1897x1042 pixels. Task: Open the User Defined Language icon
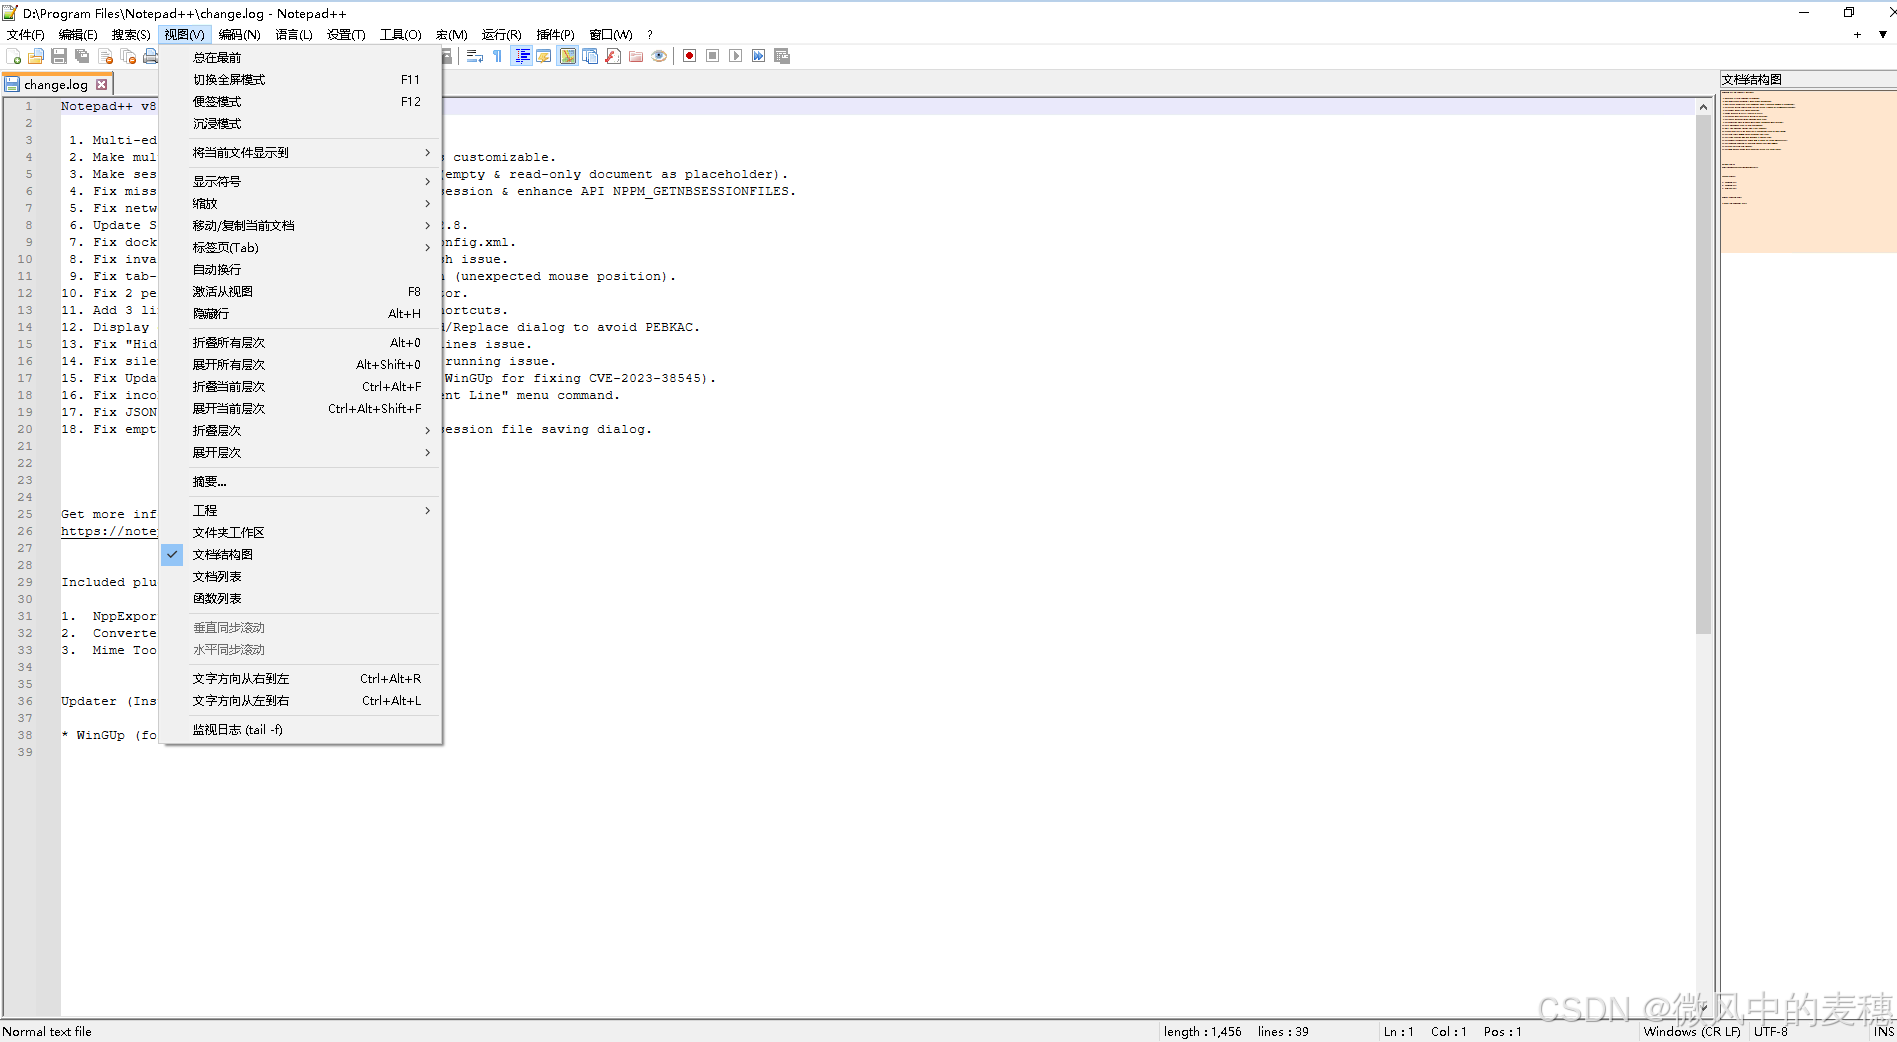(544, 56)
